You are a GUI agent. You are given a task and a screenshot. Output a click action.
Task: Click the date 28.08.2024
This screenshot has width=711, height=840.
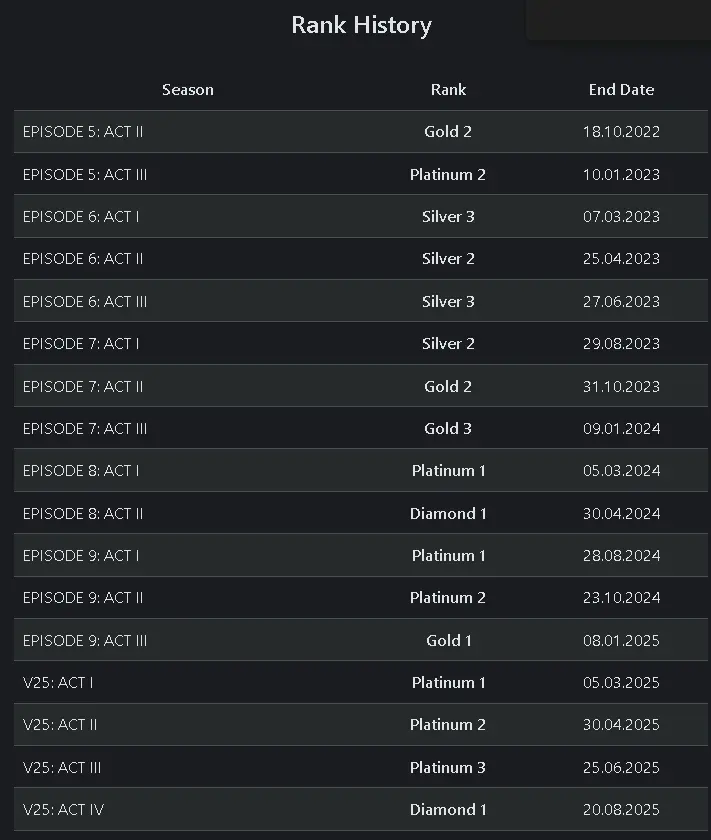[x=621, y=556]
